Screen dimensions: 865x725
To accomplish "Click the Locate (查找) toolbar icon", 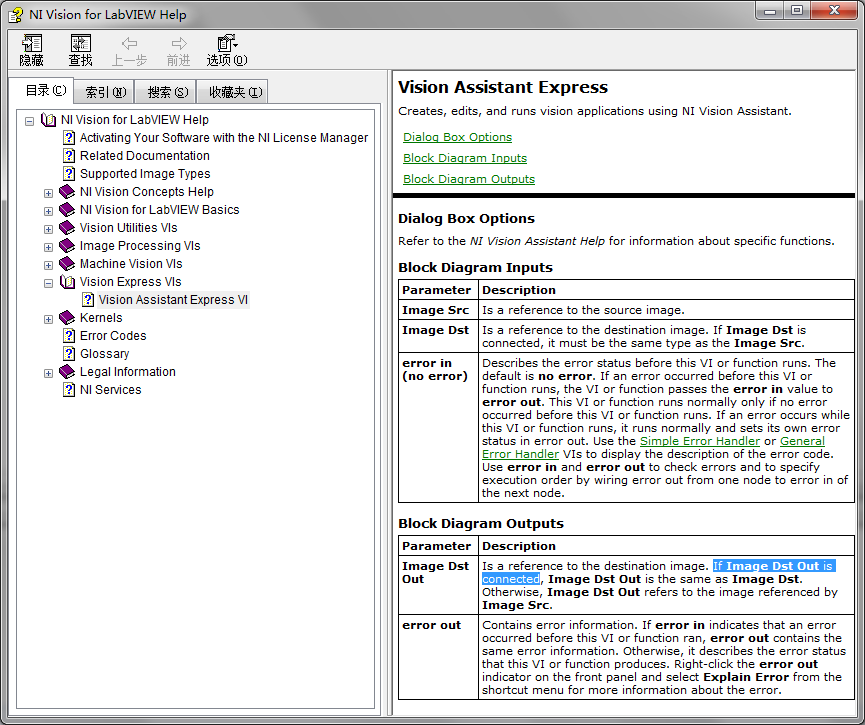I will pyautogui.click(x=81, y=50).
